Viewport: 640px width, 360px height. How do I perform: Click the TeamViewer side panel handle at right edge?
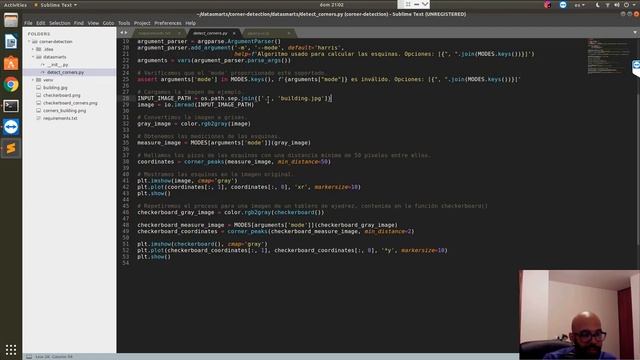pyautogui.click(x=636, y=68)
